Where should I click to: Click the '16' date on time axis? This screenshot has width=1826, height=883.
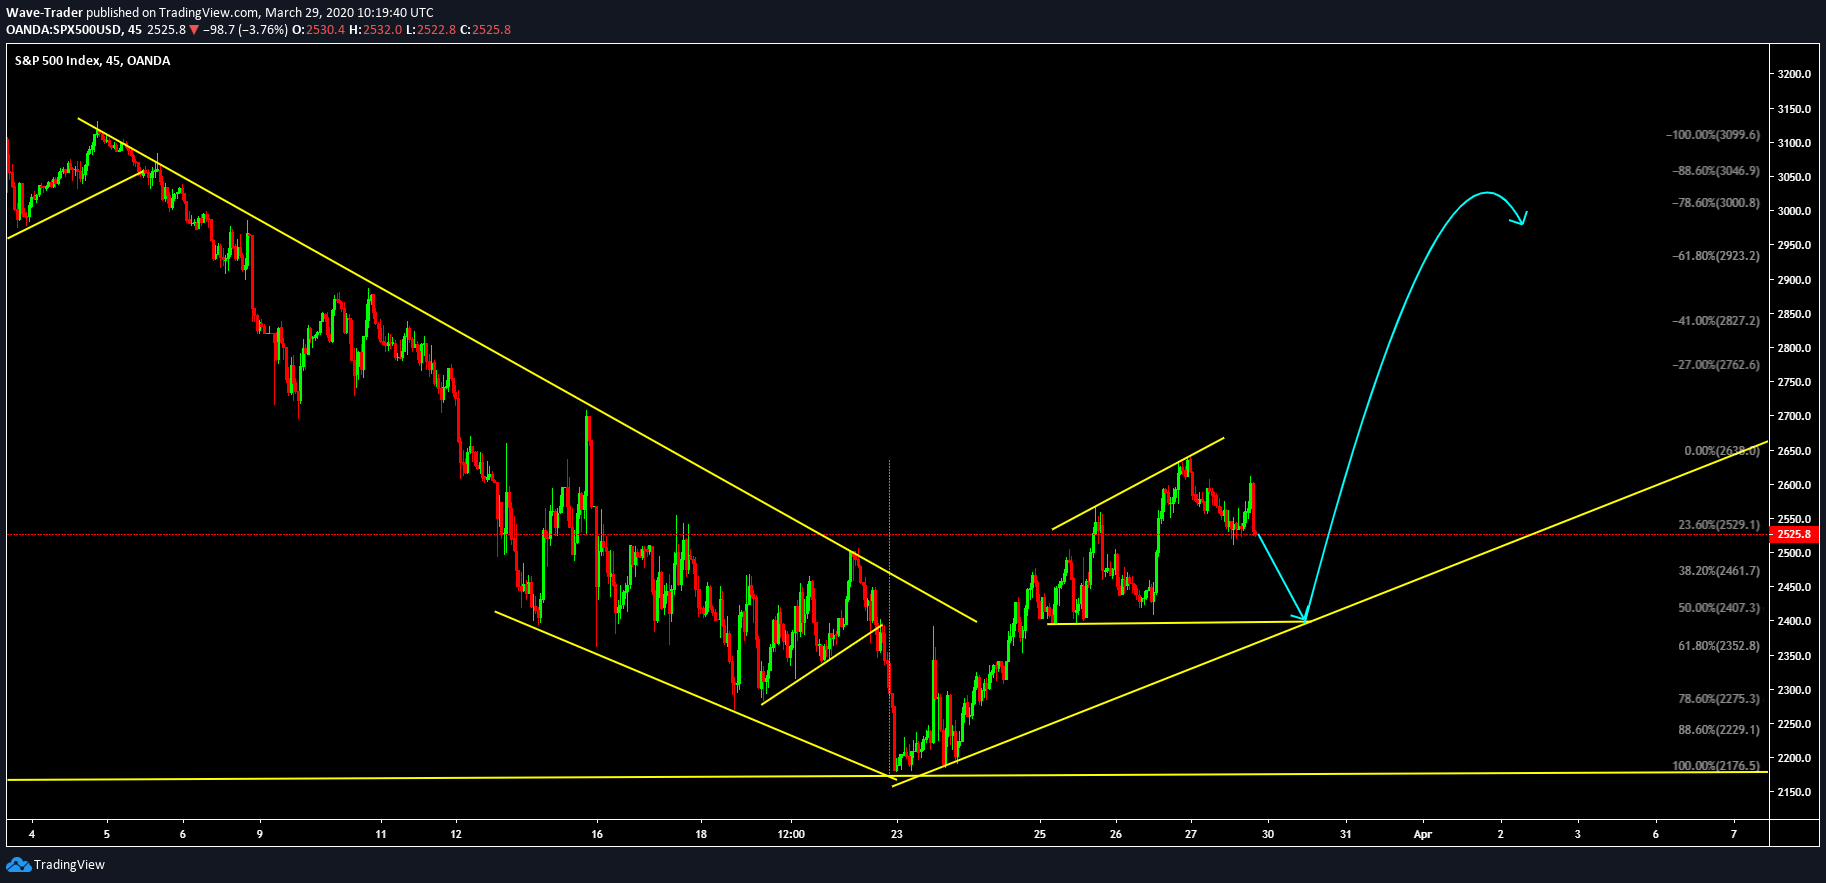click(x=597, y=834)
